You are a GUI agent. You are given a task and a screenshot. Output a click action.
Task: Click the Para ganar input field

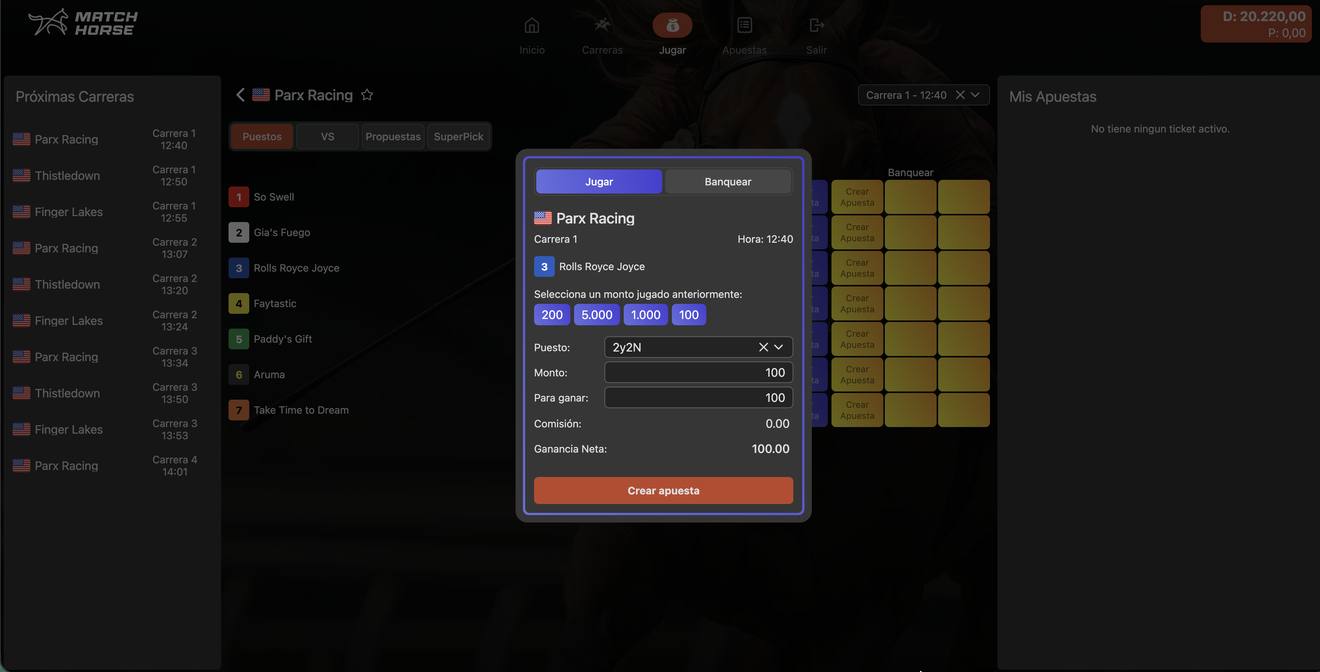(x=699, y=397)
